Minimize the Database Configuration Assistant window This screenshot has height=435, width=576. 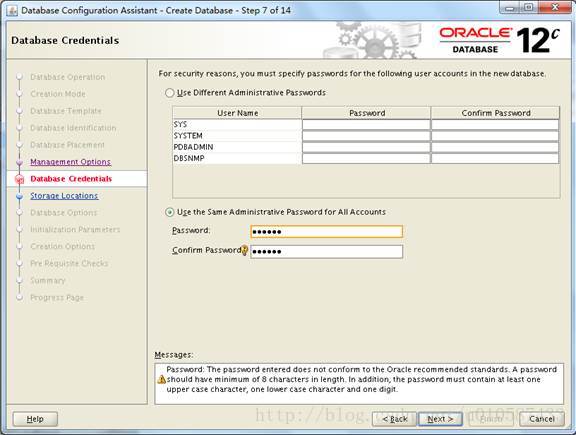(509, 8)
